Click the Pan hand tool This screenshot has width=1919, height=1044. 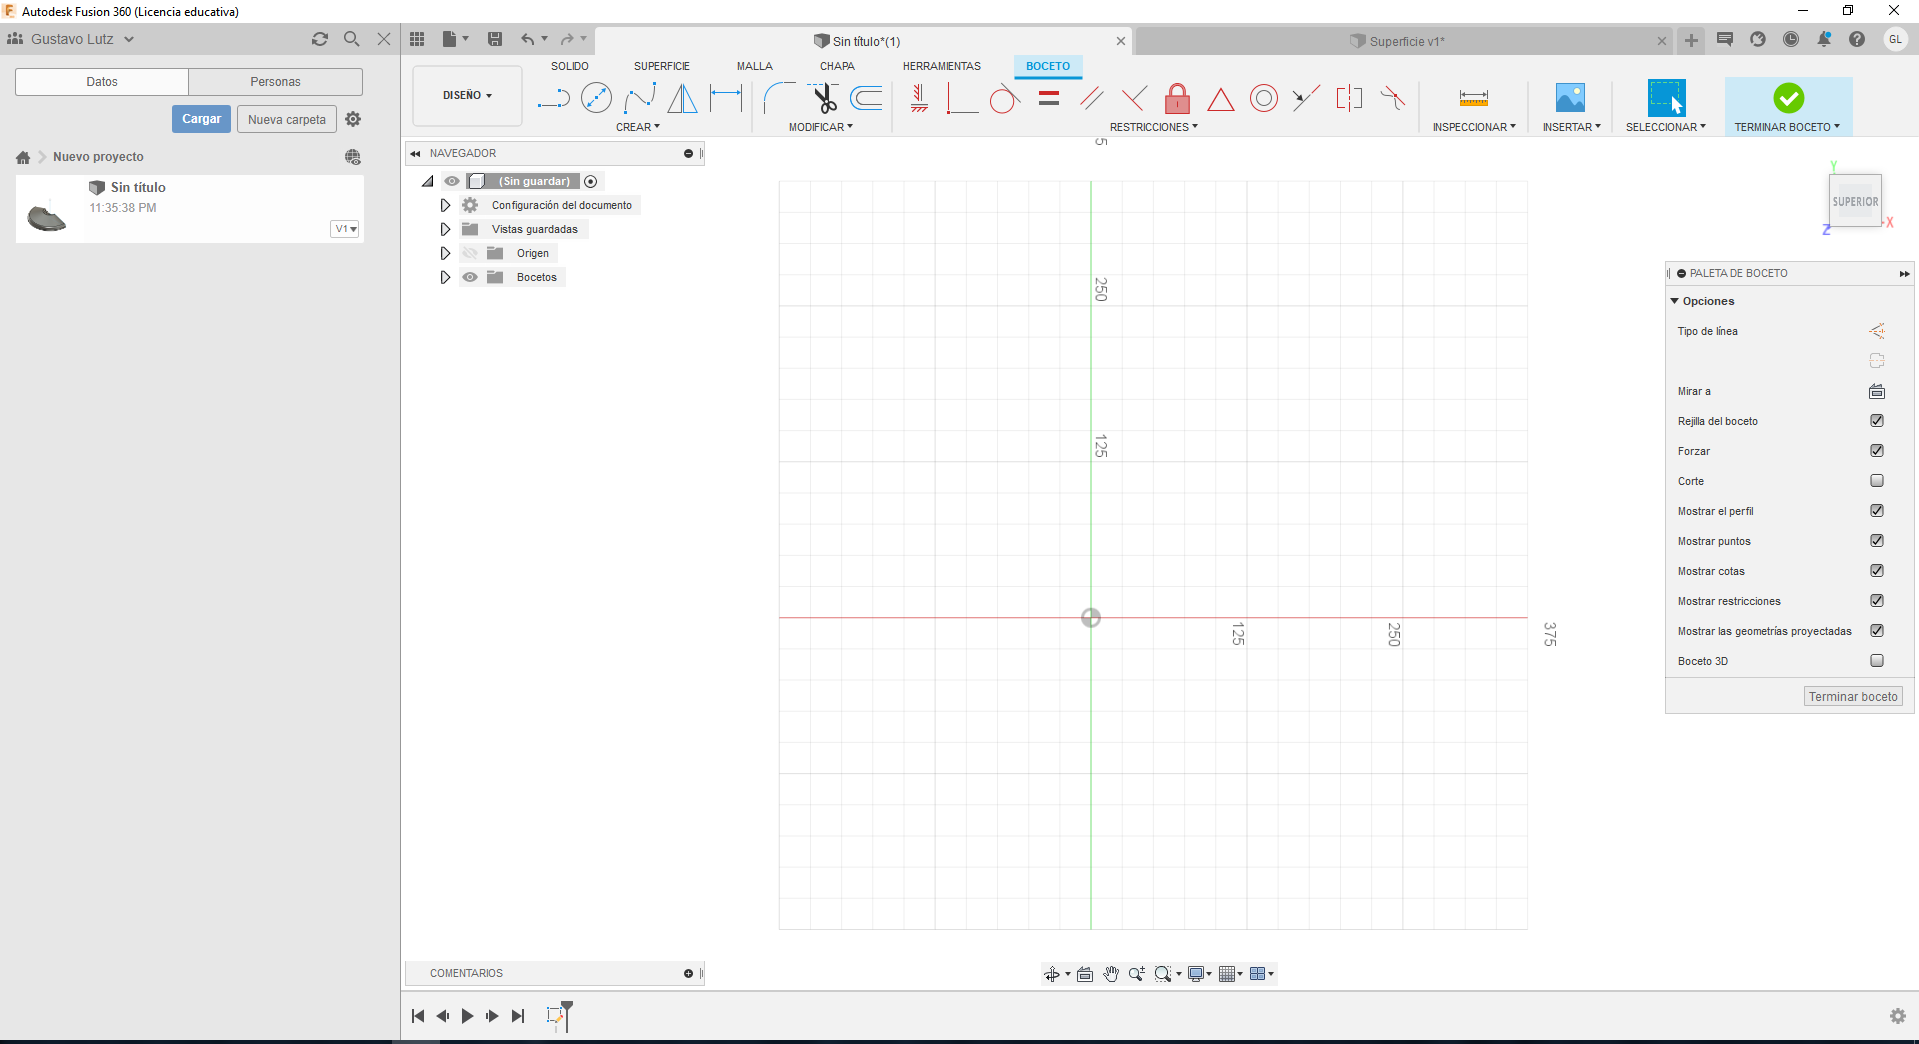pyautogui.click(x=1111, y=974)
